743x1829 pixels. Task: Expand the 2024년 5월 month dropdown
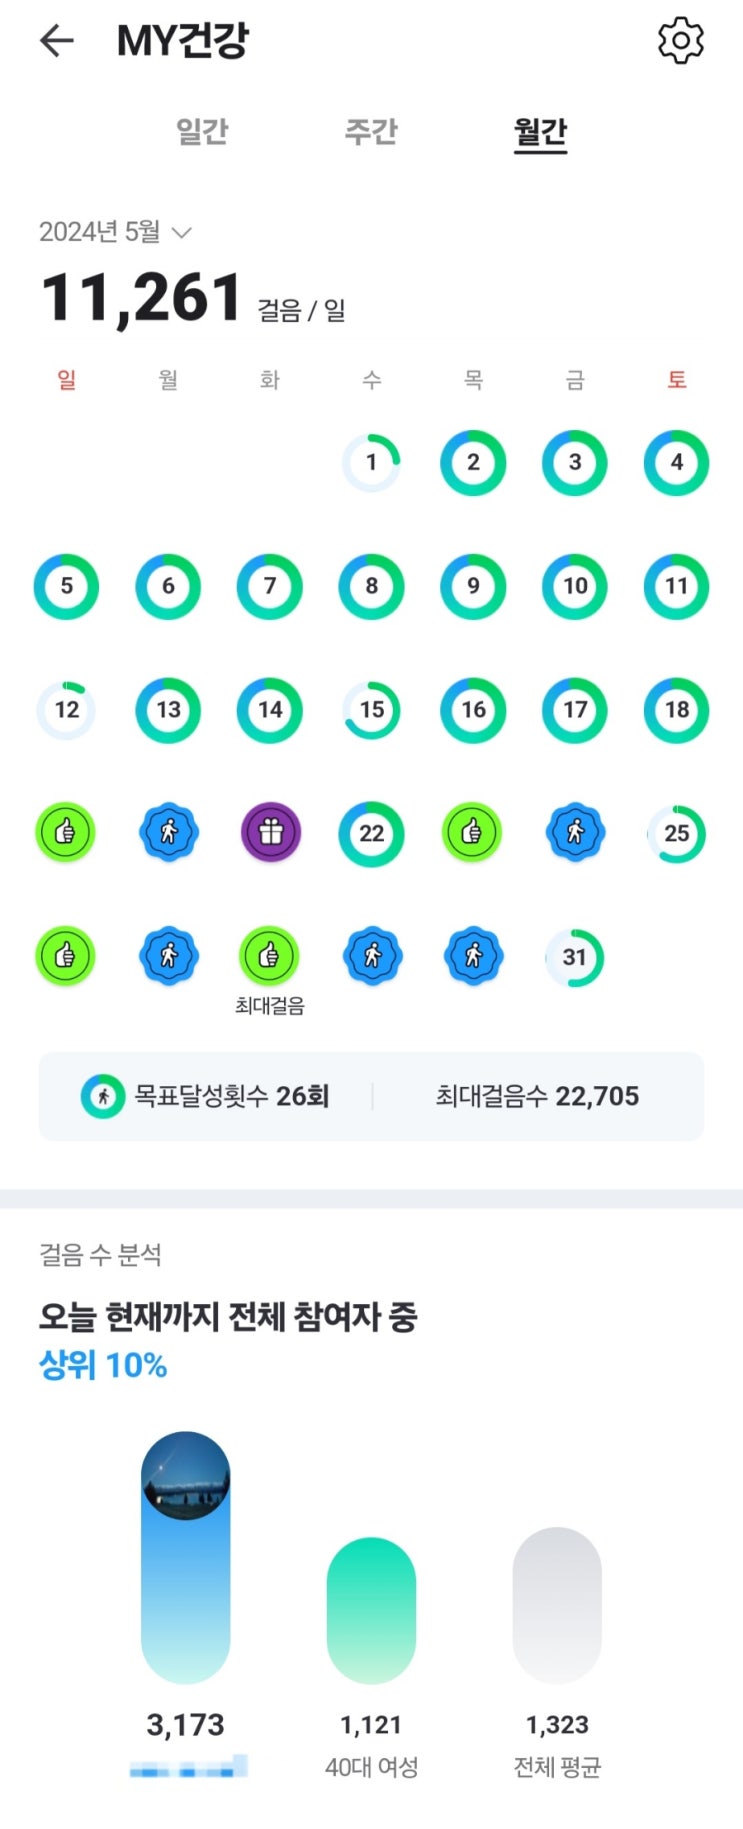coord(115,232)
